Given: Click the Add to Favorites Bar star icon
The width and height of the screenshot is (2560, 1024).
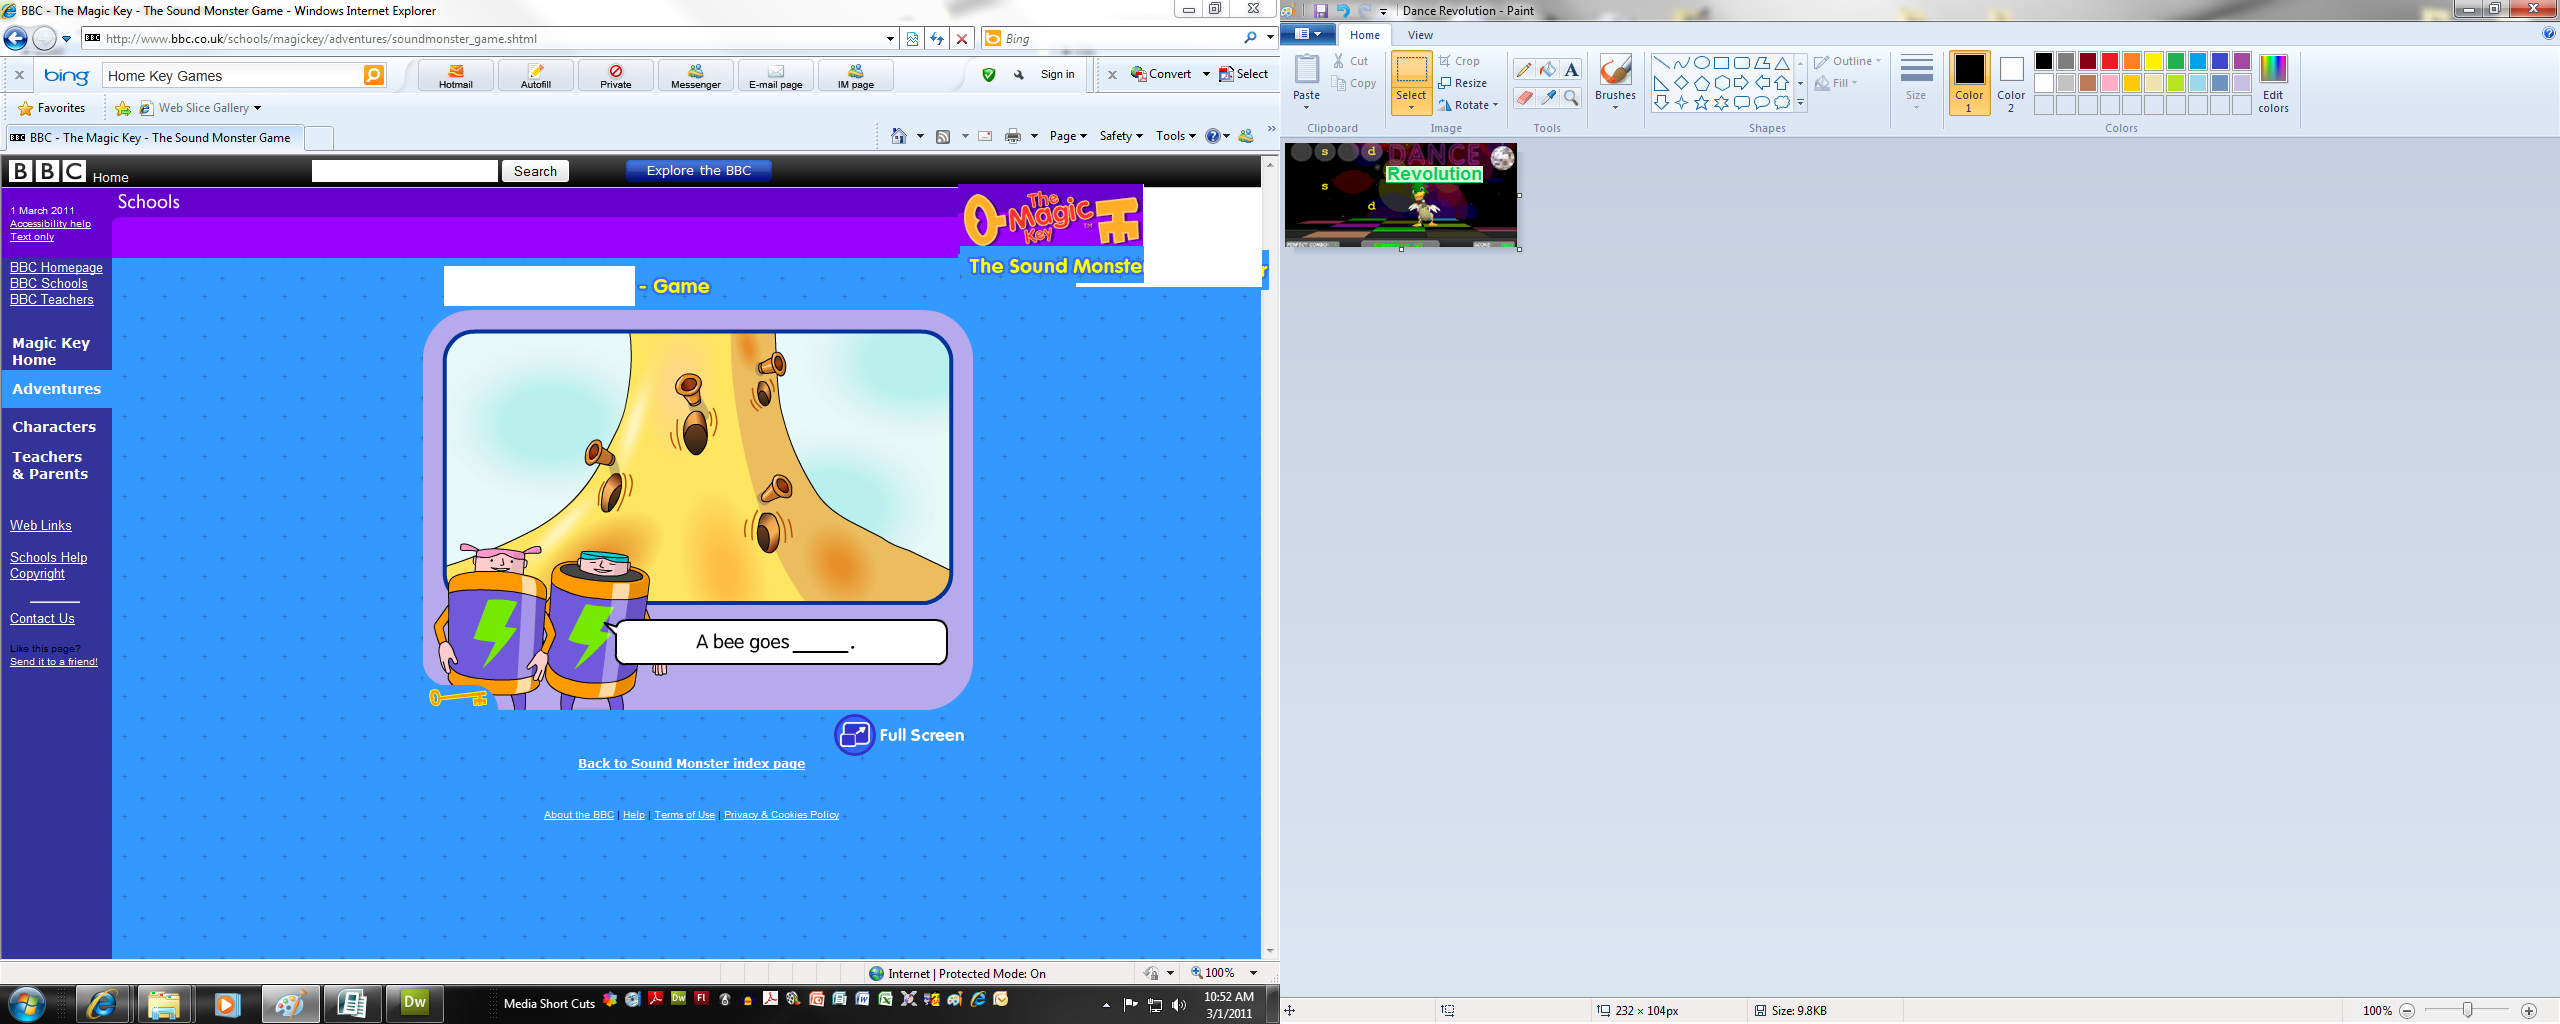Looking at the screenshot, I should (123, 108).
